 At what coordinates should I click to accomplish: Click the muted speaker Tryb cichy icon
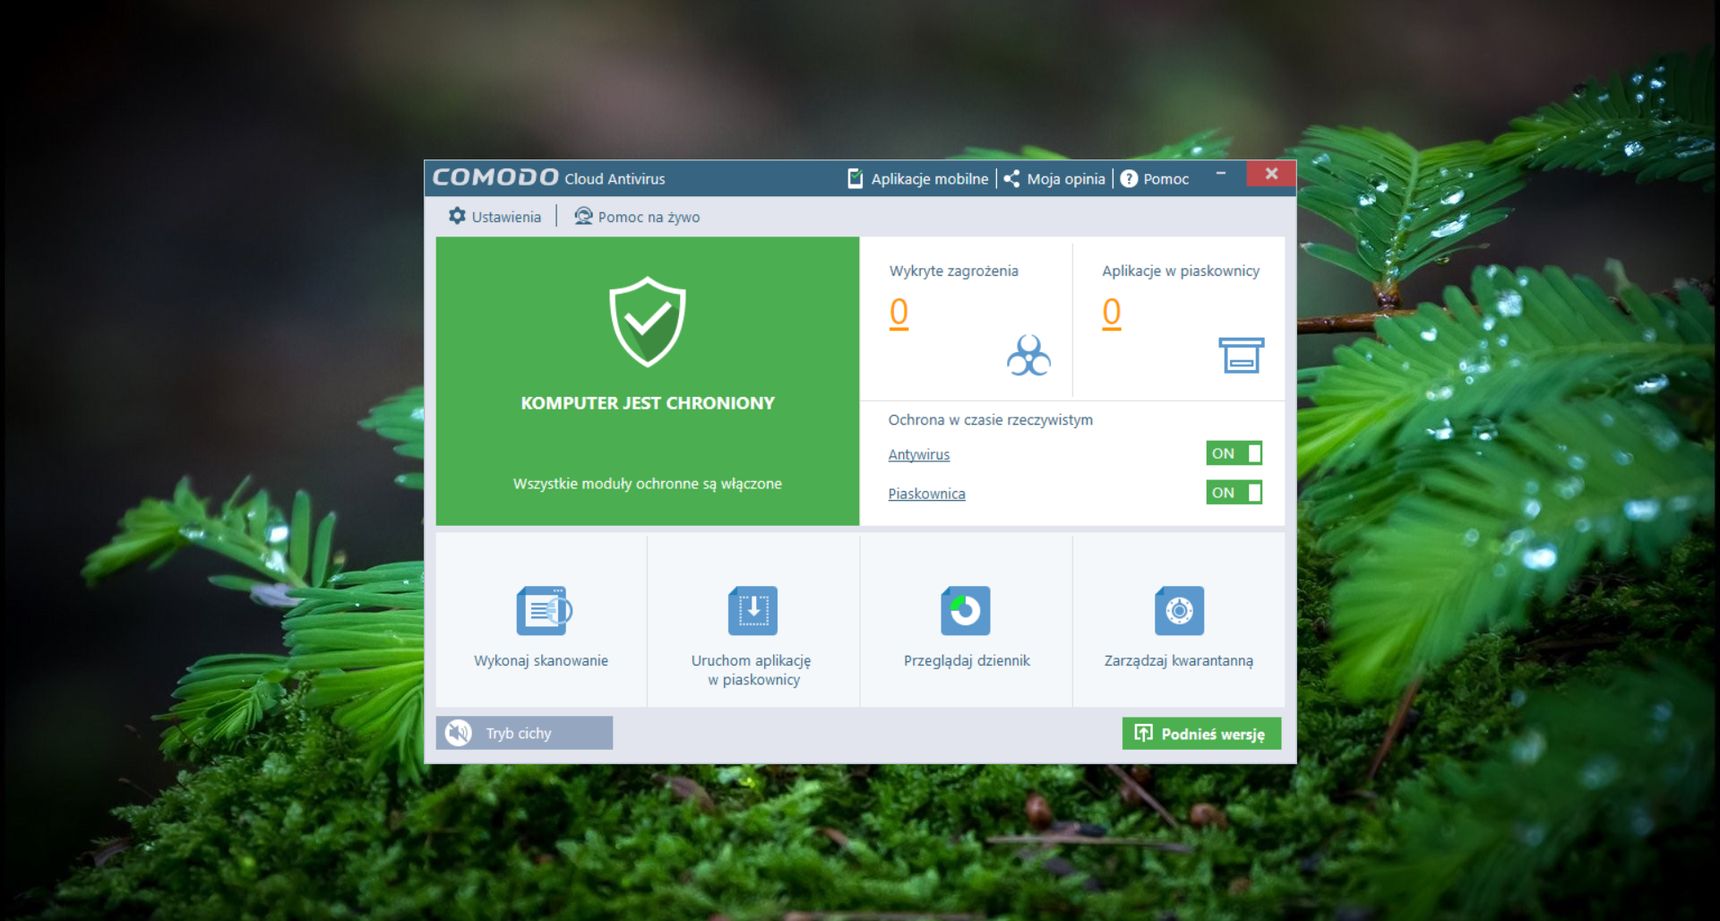[458, 733]
